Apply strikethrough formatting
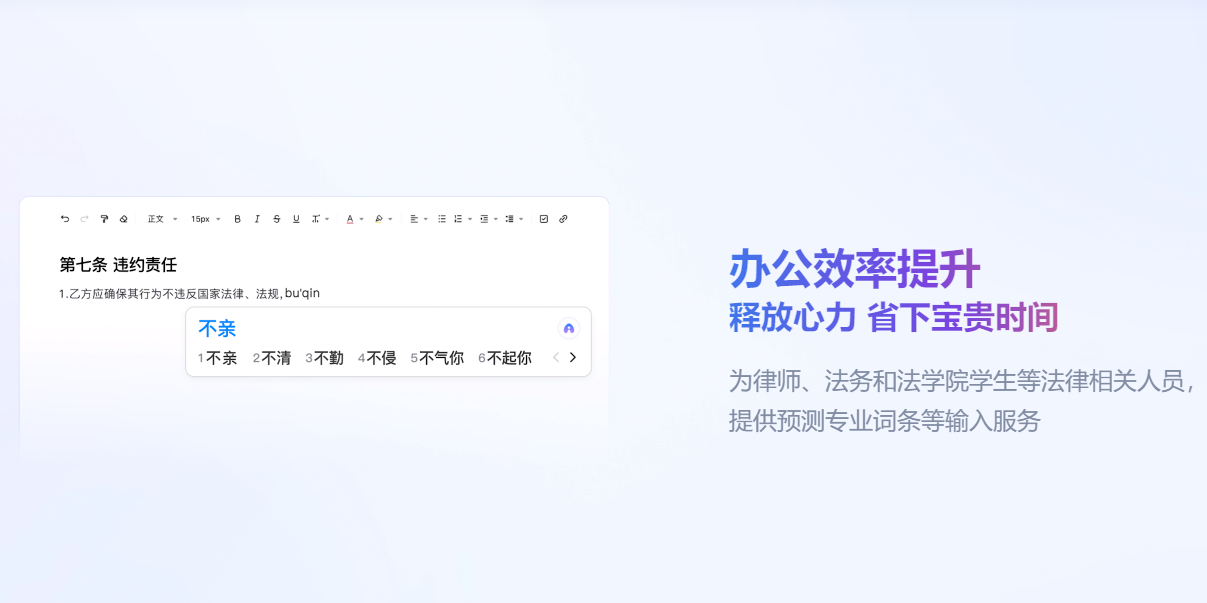1207x603 pixels. 276,219
